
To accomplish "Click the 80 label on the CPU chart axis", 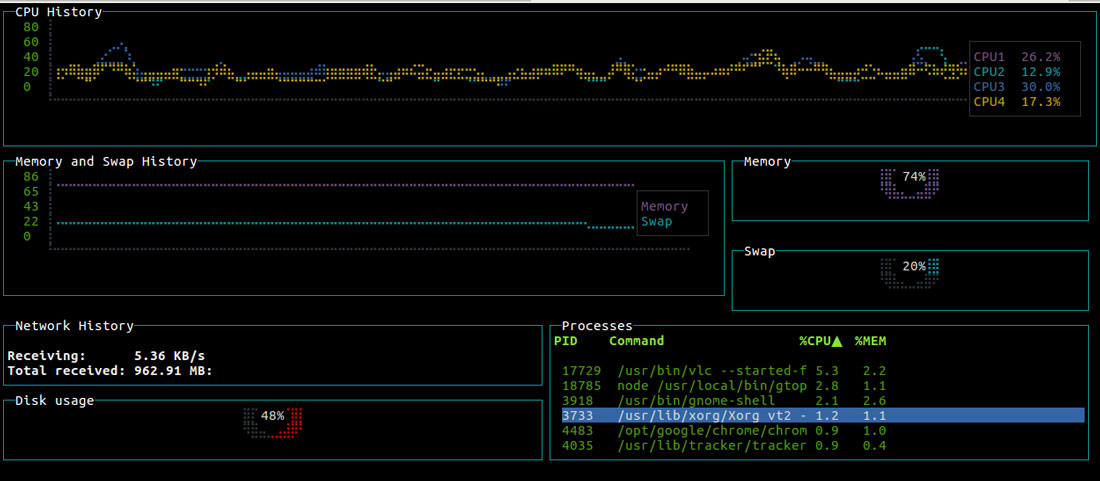I will [31, 27].
